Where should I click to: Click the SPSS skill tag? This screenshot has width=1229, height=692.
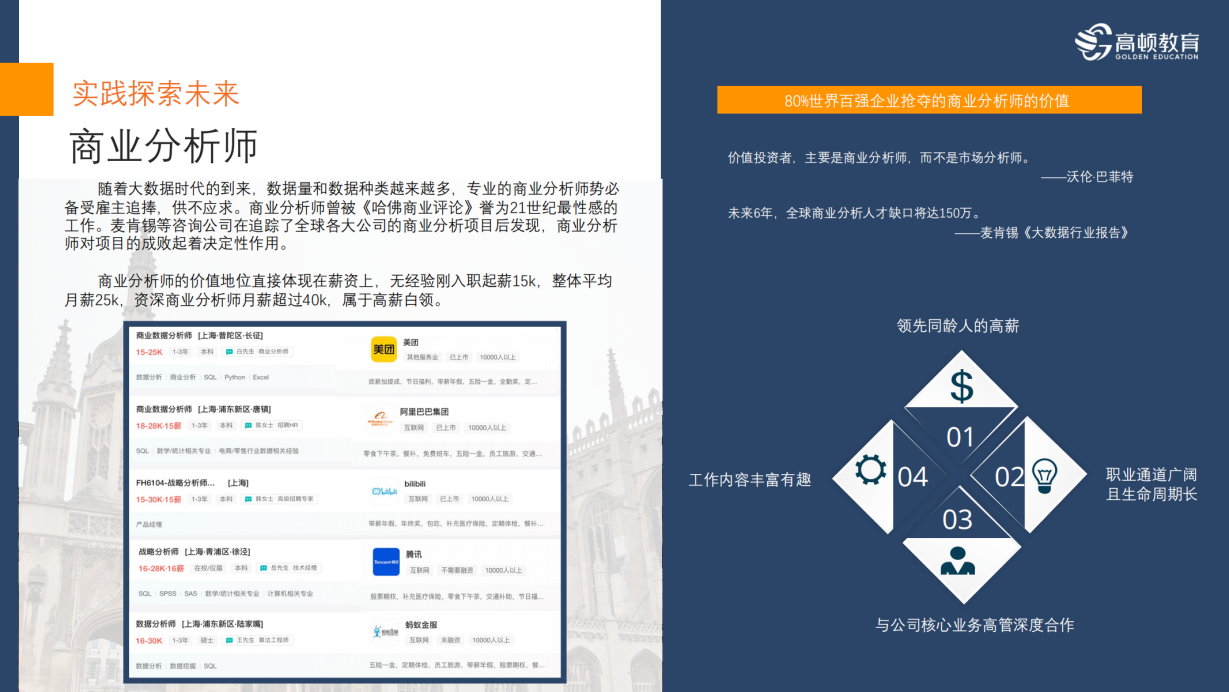[167, 593]
